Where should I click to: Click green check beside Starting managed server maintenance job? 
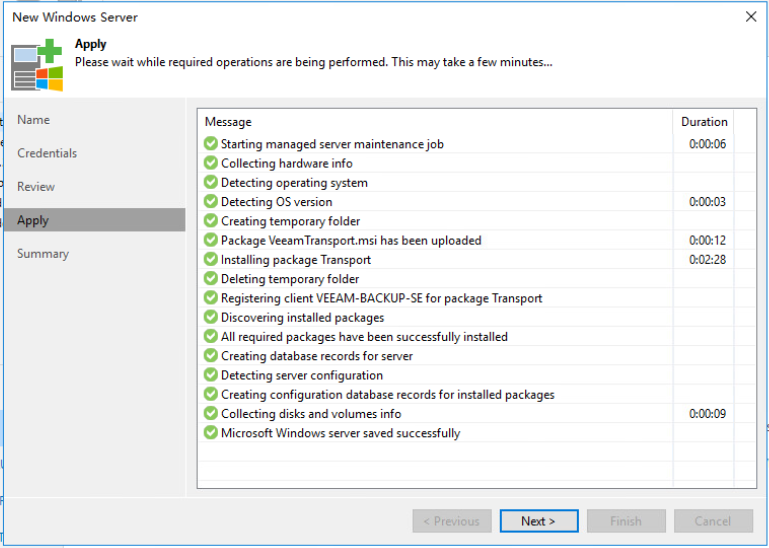[x=211, y=144]
